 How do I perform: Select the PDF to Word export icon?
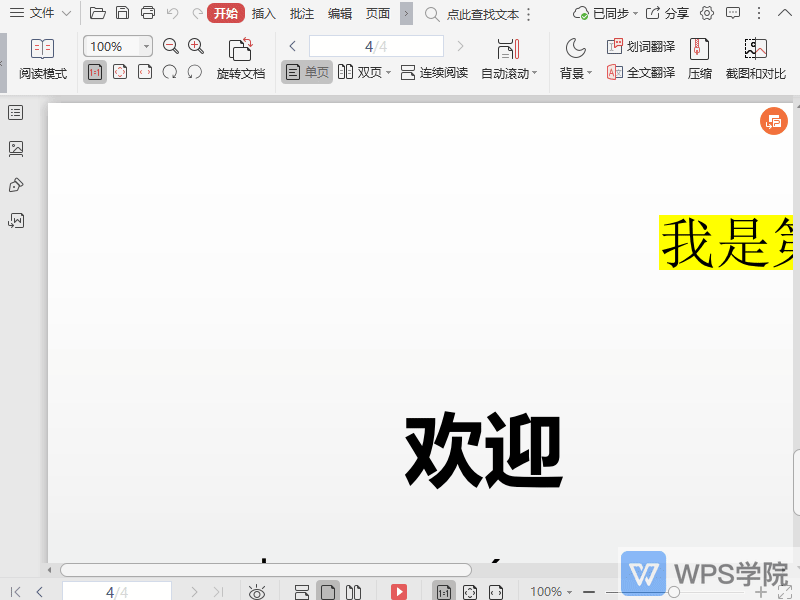point(14,220)
